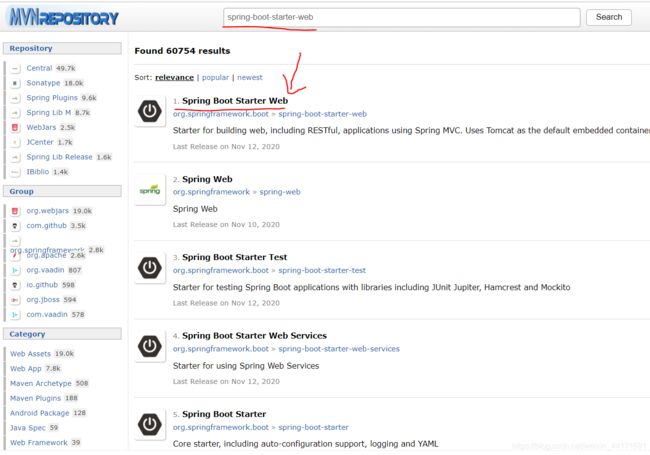Image resolution: width=650 pixels, height=455 pixels.
Task: Open Spring Boot Starter Test result title
Action: [x=234, y=257]
